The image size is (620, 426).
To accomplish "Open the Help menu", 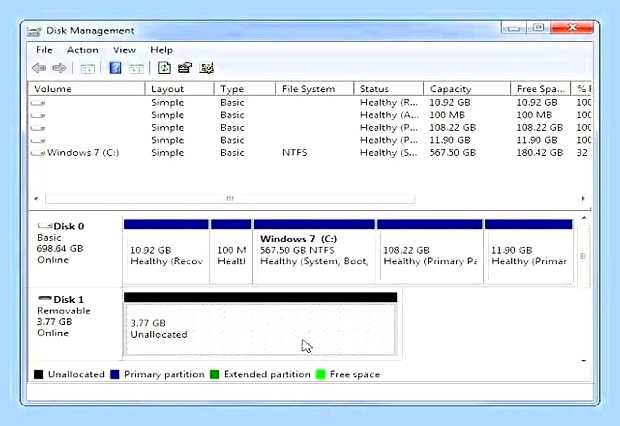I will tap(161, 50).
